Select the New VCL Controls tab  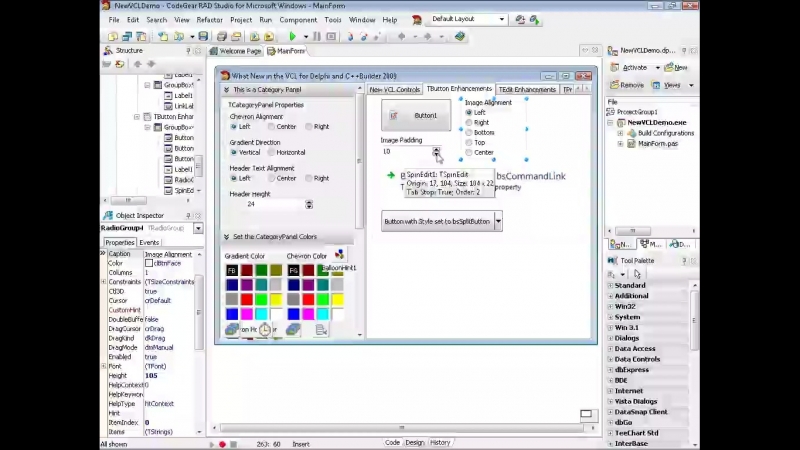pos(394,89)
